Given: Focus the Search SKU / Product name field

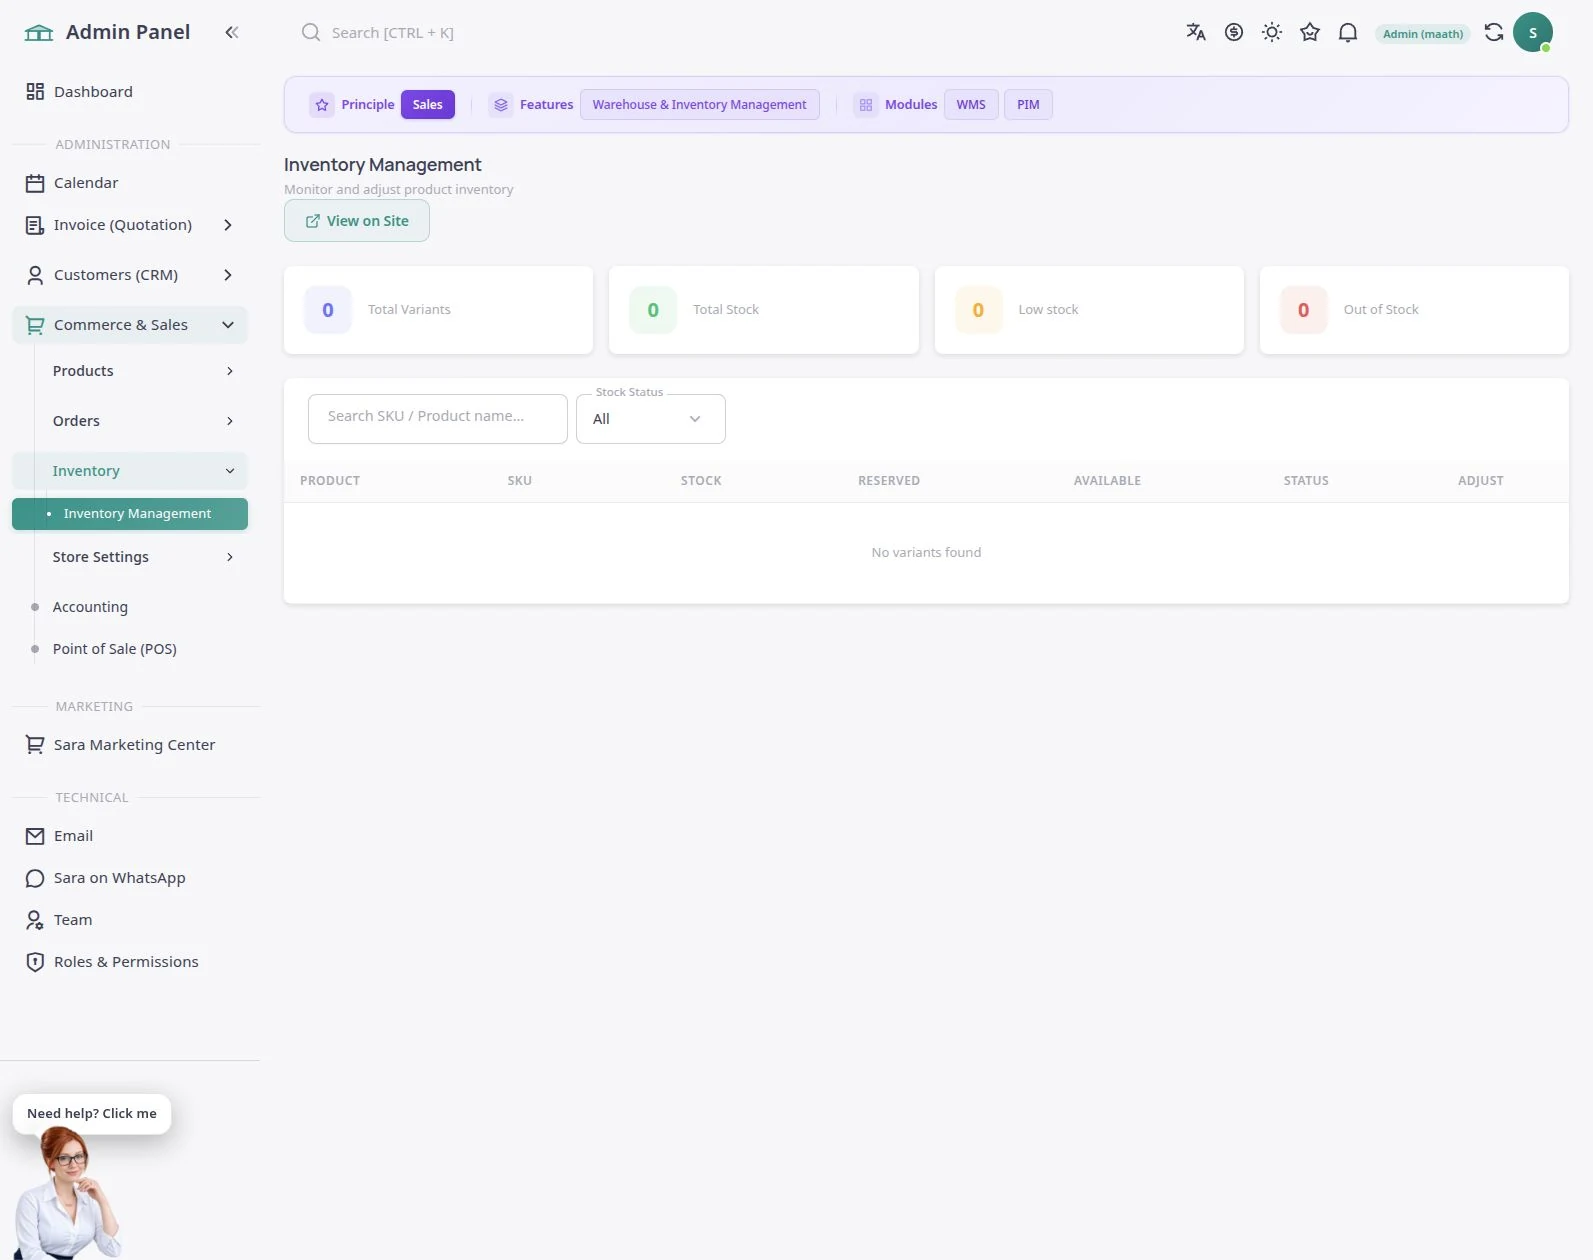Looking at the screenshot, I should 438,419.
